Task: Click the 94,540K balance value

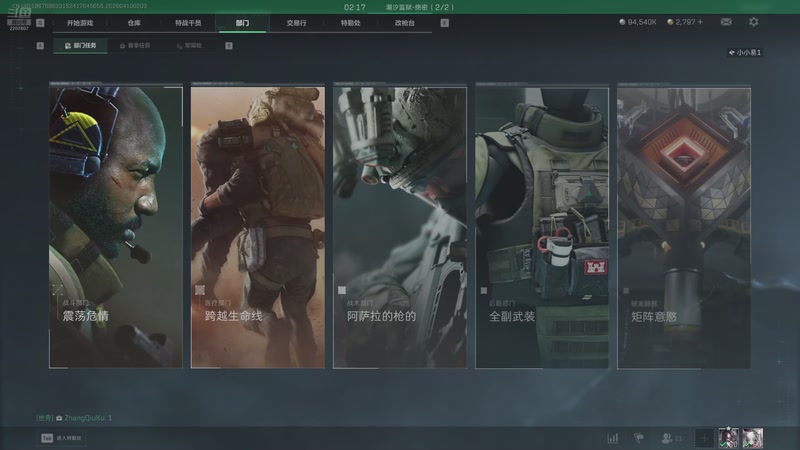Action: pyautogui.click(x=642, y=22)
